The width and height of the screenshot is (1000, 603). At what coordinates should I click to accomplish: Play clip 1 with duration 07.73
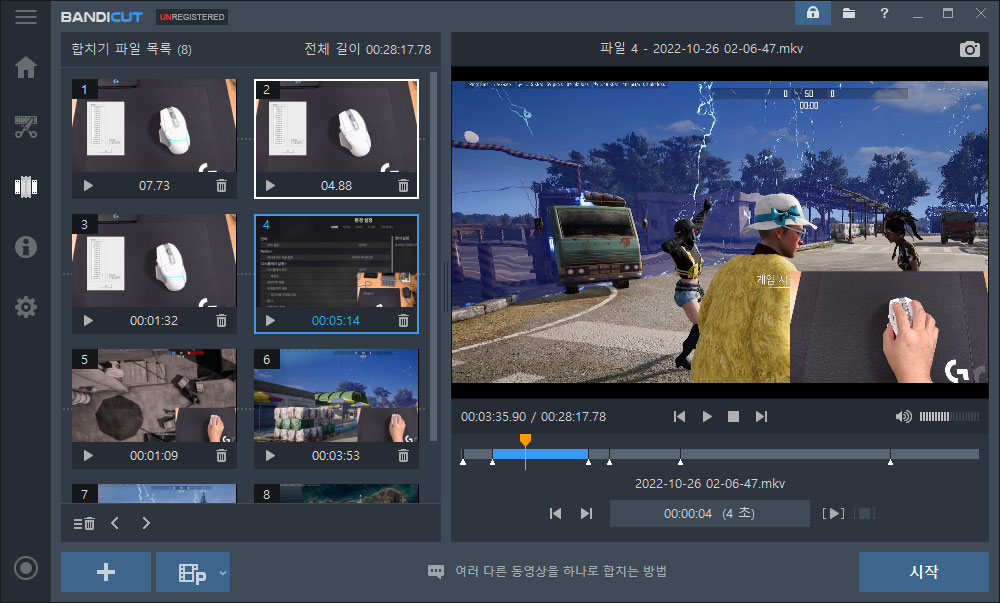(x=88, y=185)
